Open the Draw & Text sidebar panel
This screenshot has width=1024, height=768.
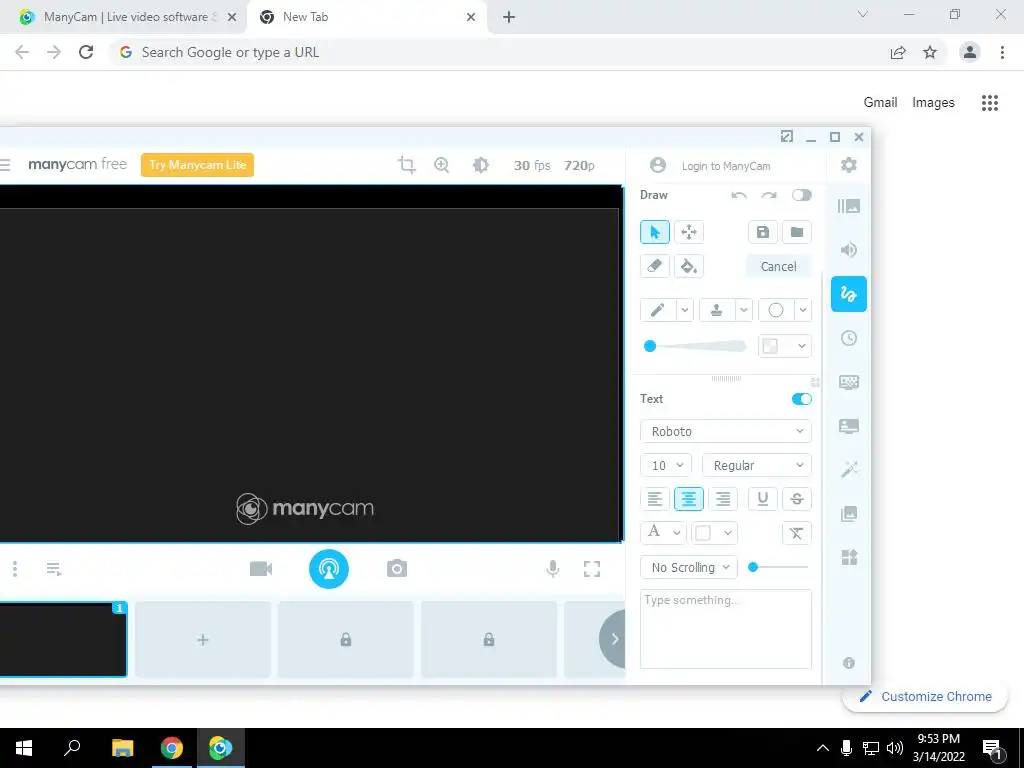[x=848, y=294]
